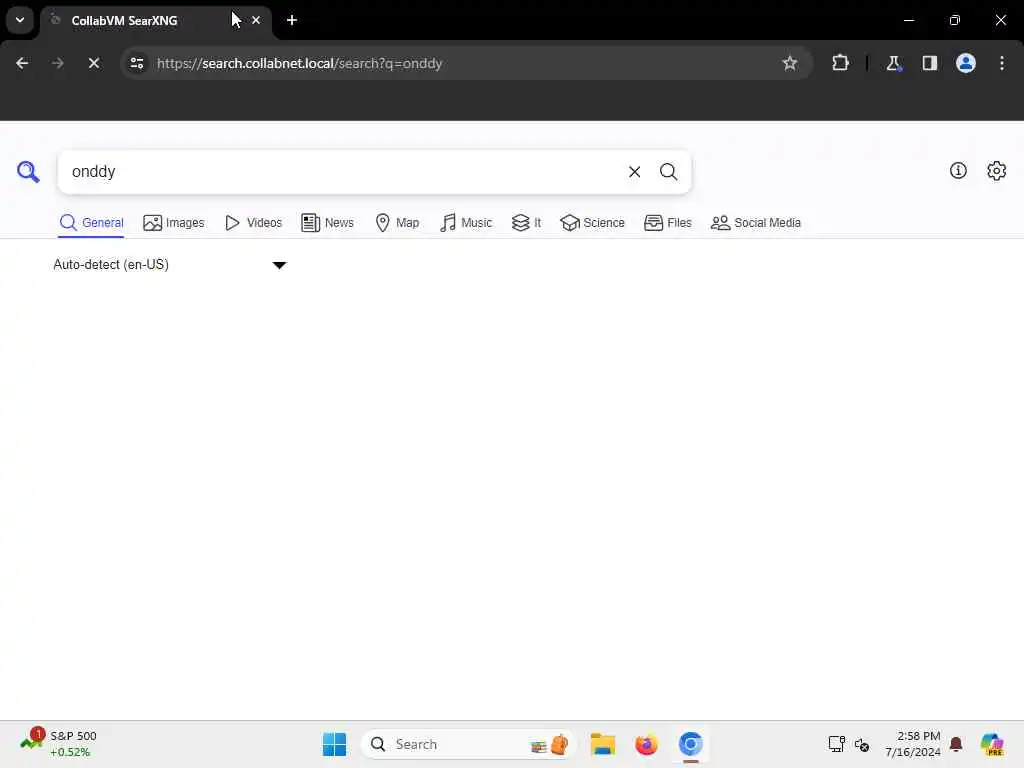This screenshot has height=768, width=1024.
Task: Switch to the Files tab
Action: pos(667,223)
